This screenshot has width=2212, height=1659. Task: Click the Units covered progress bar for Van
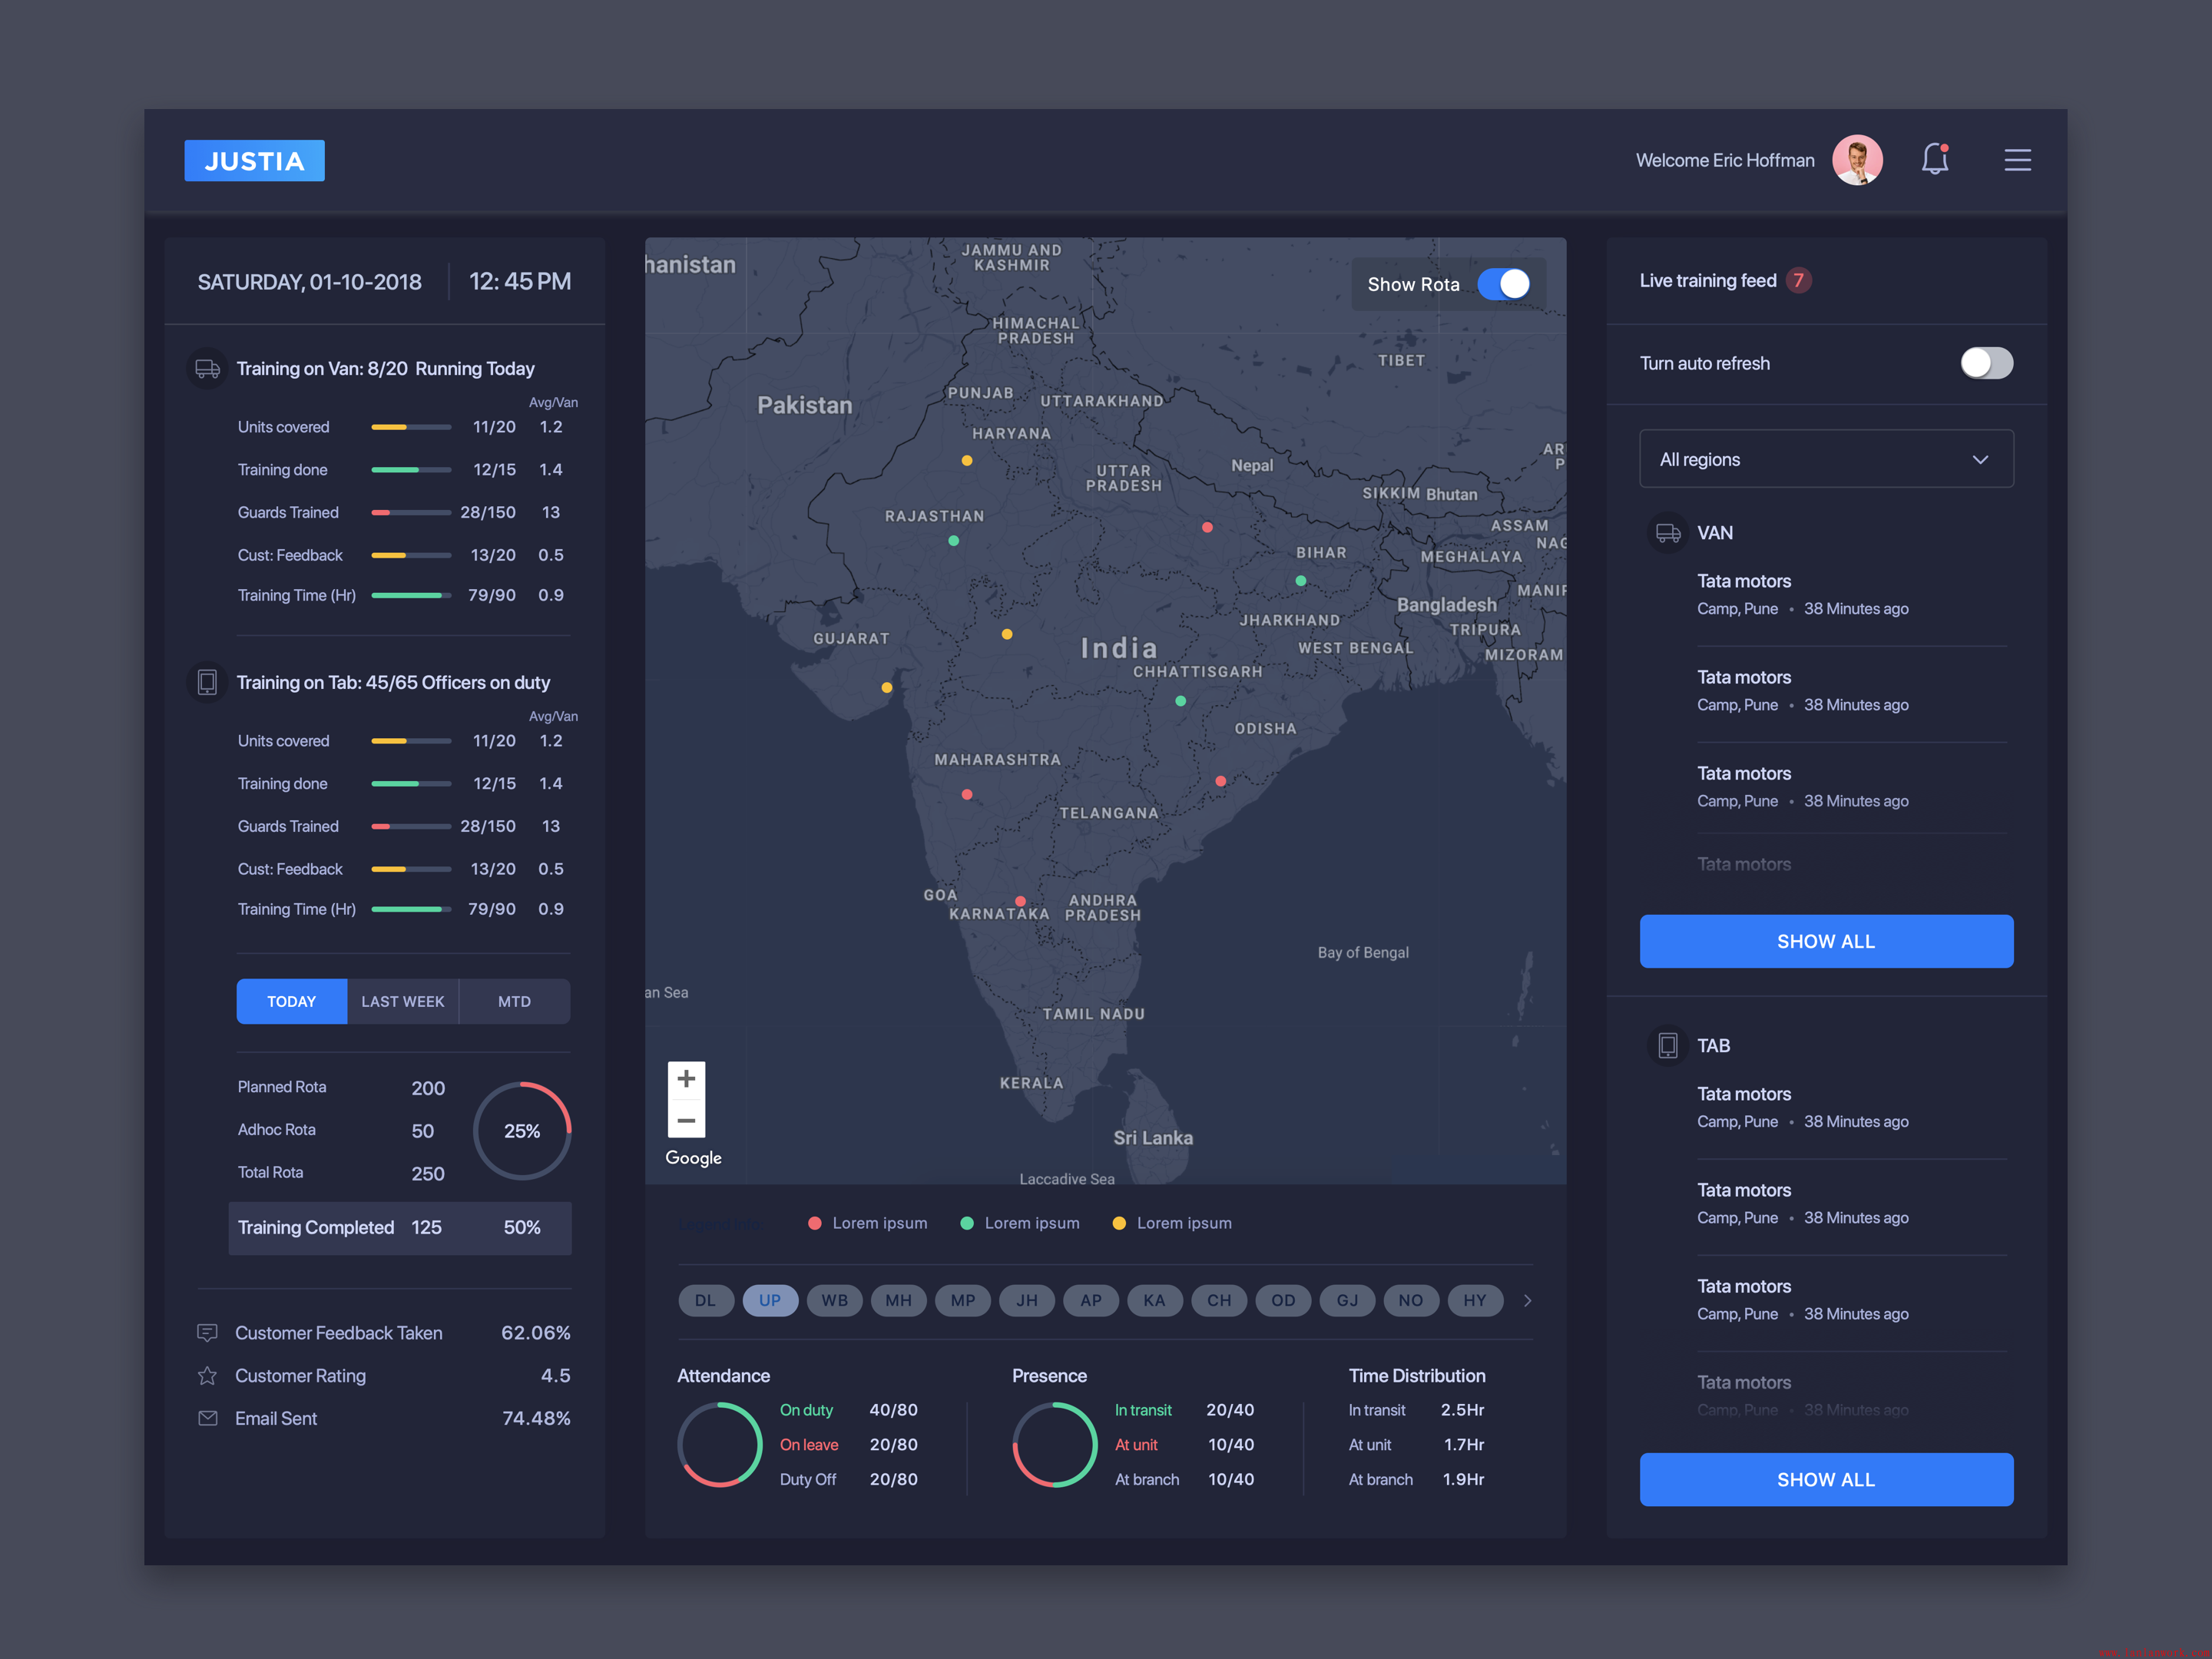point(410,427)
